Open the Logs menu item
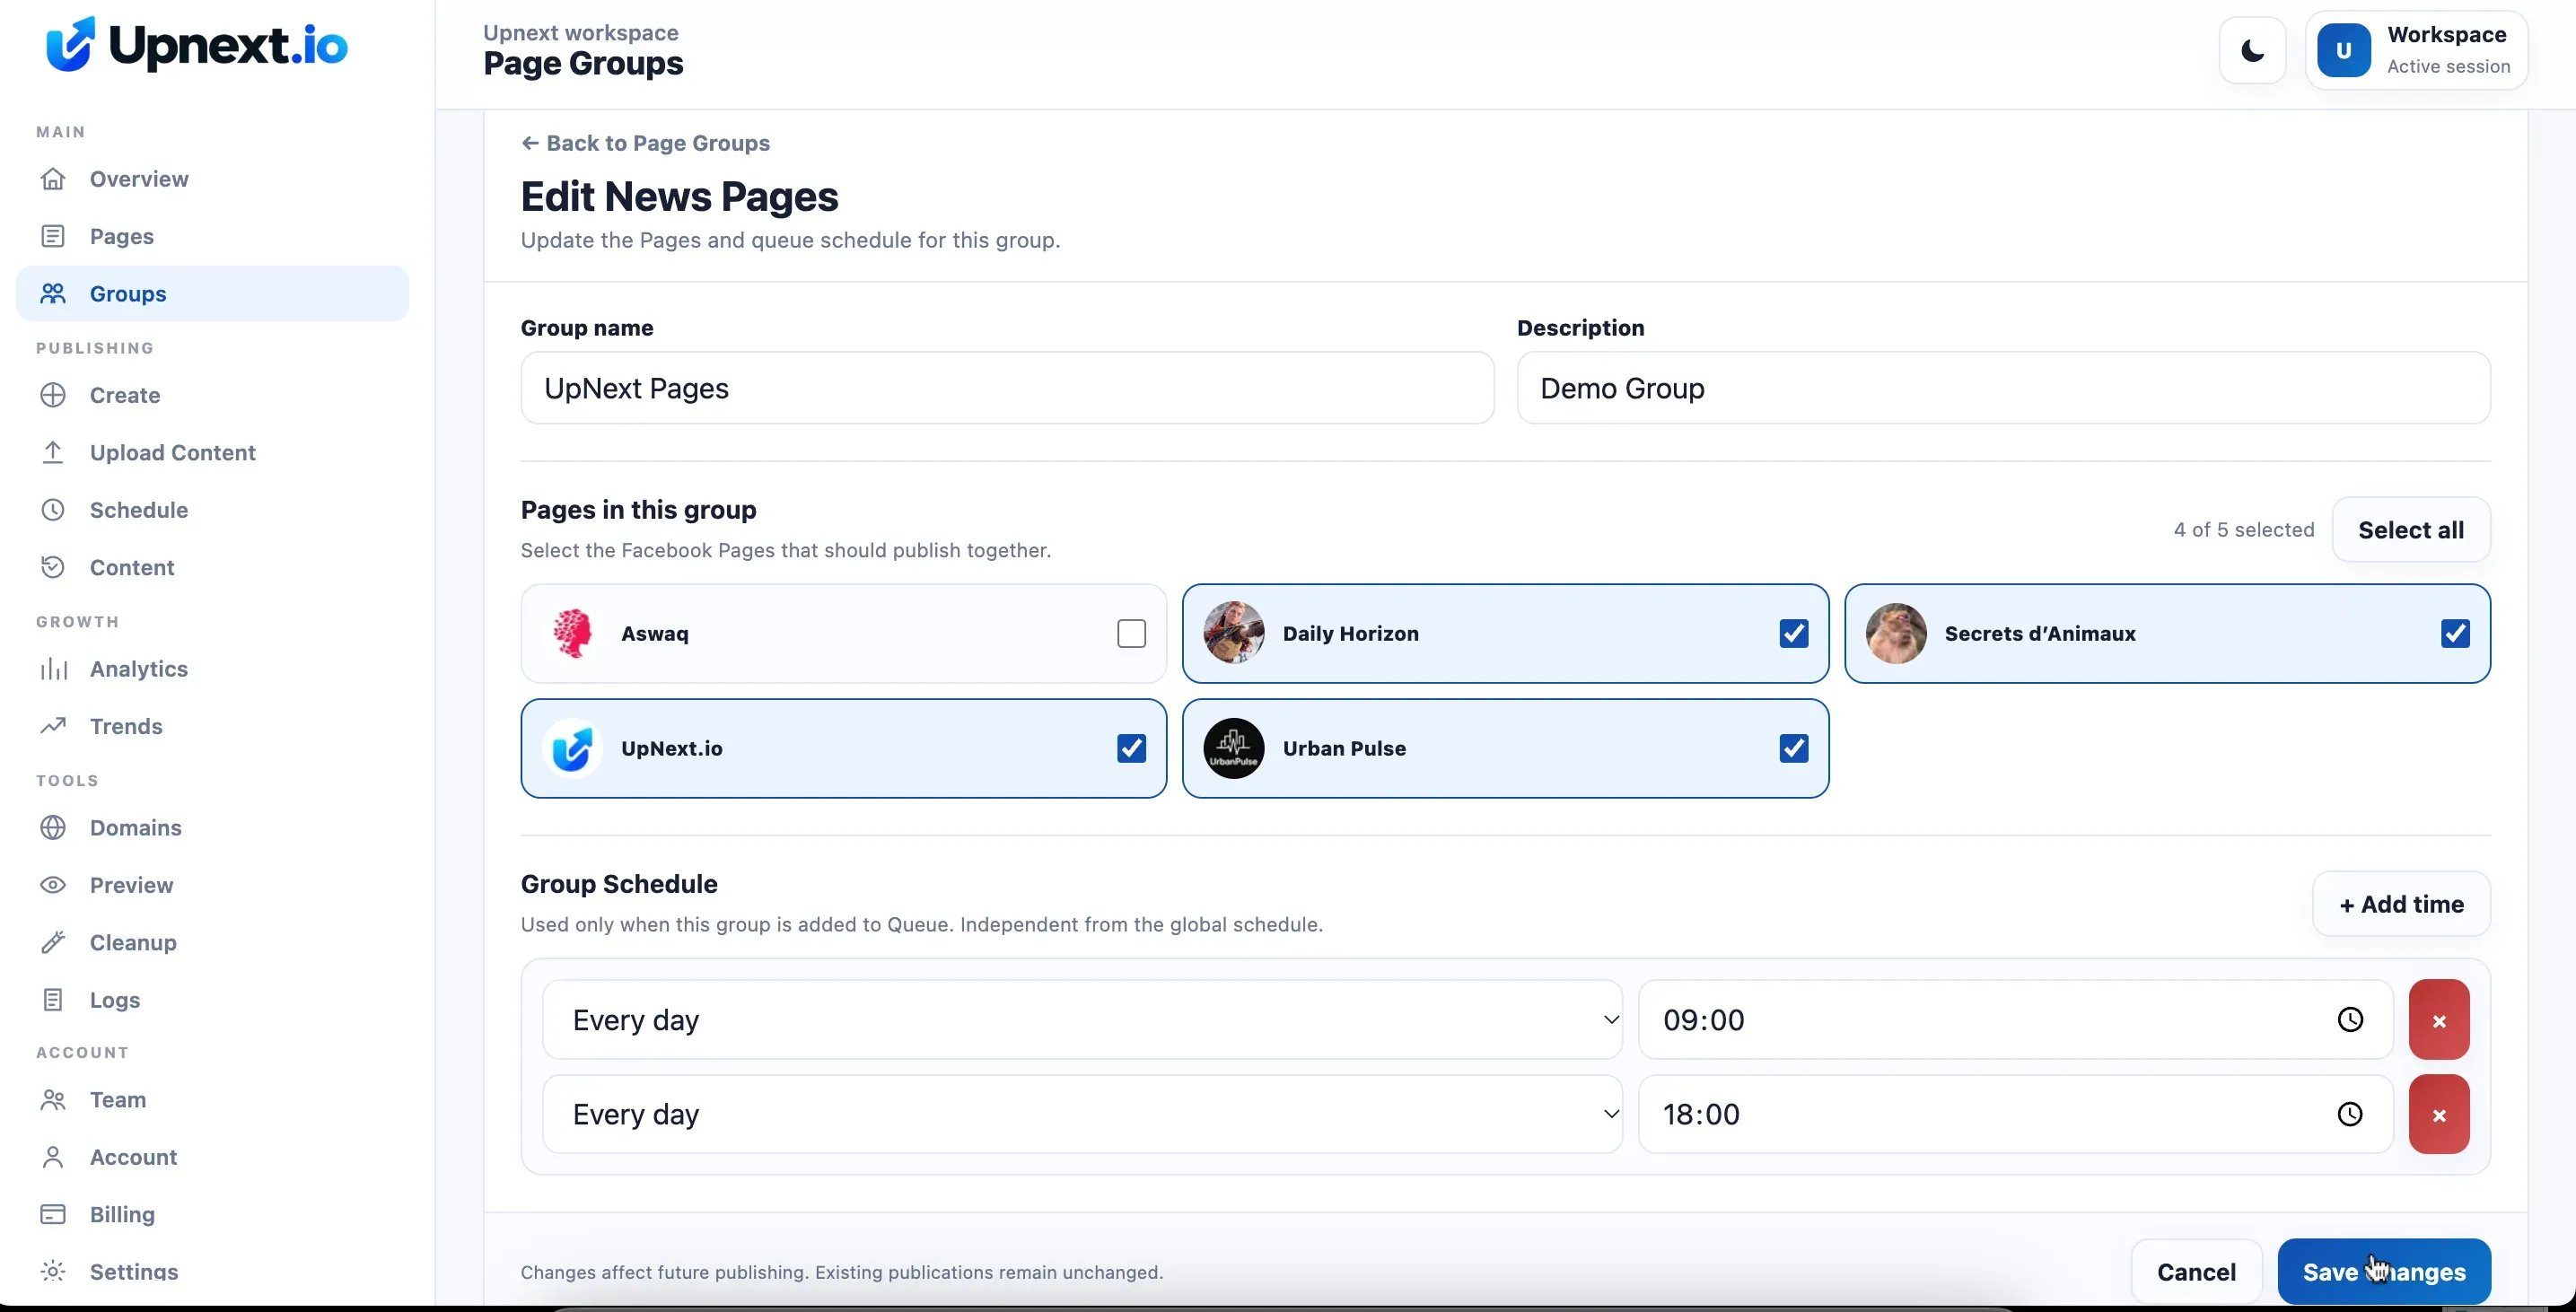This screenshot has height=1312, width=2576. (x=212, y=1000)
